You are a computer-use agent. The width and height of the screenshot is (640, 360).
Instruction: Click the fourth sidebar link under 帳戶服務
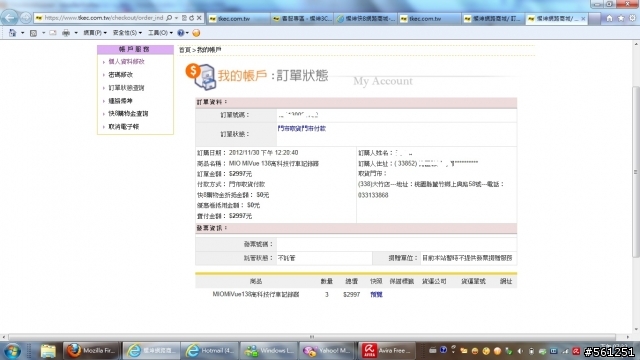[120, 101]
